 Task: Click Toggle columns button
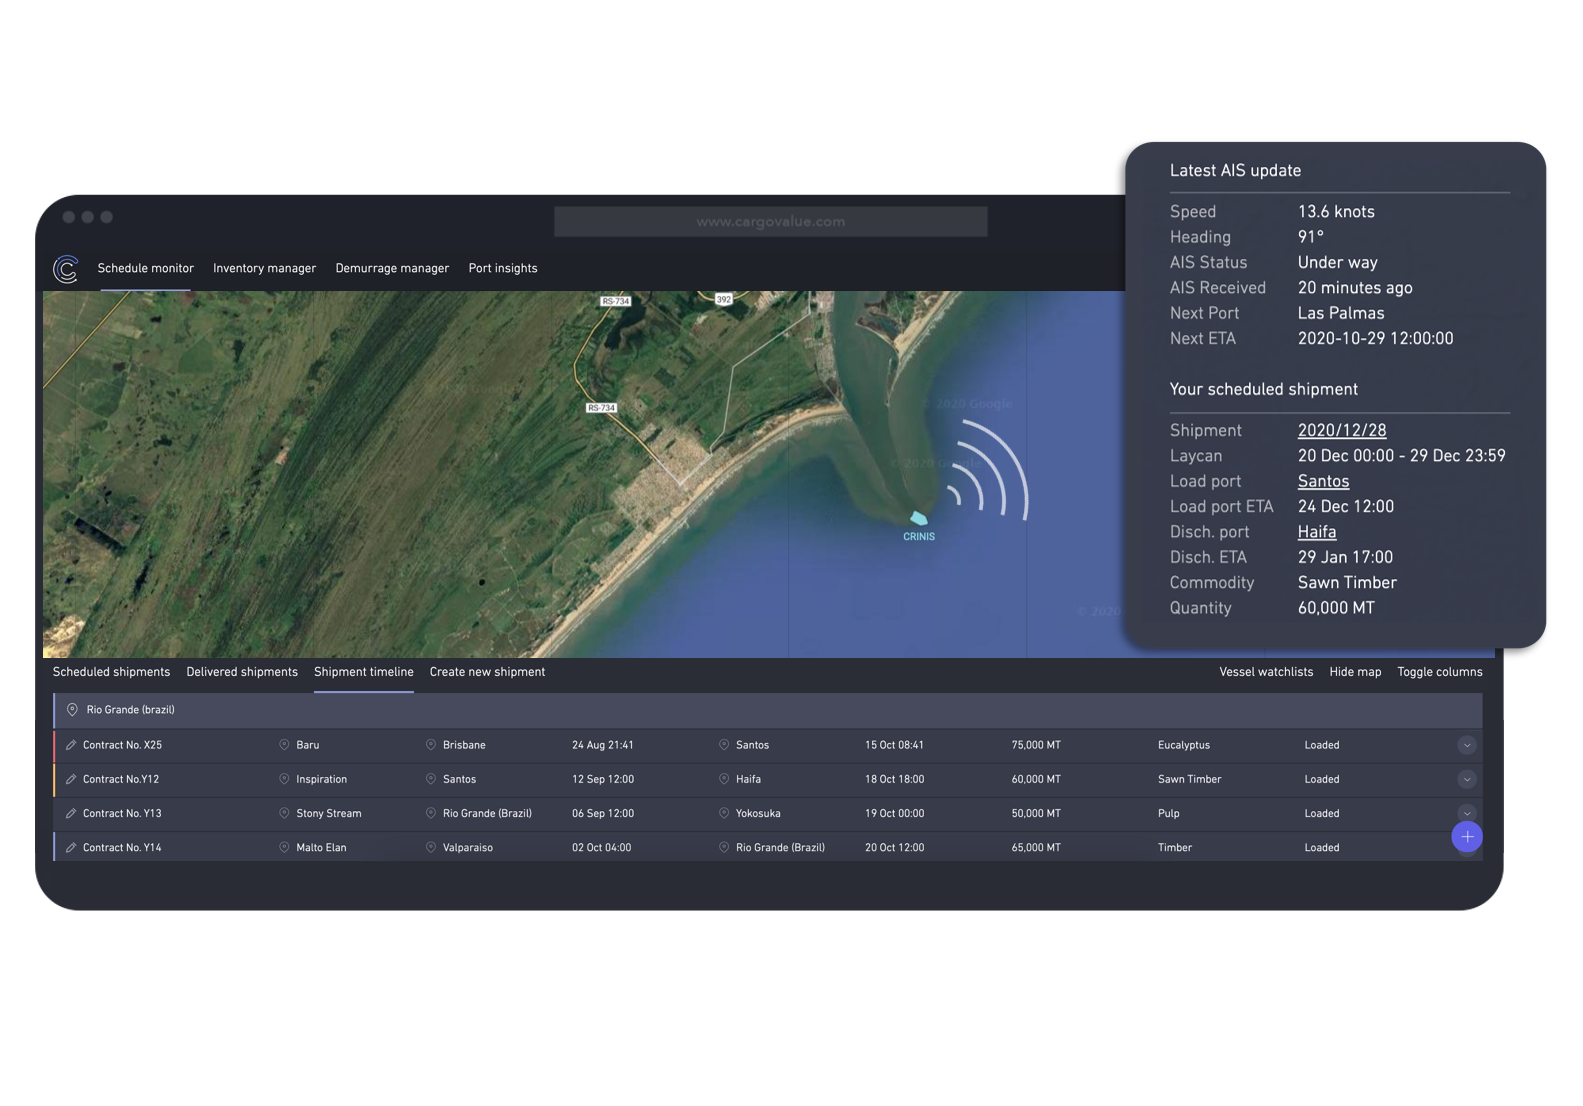tap(1440, 672)
